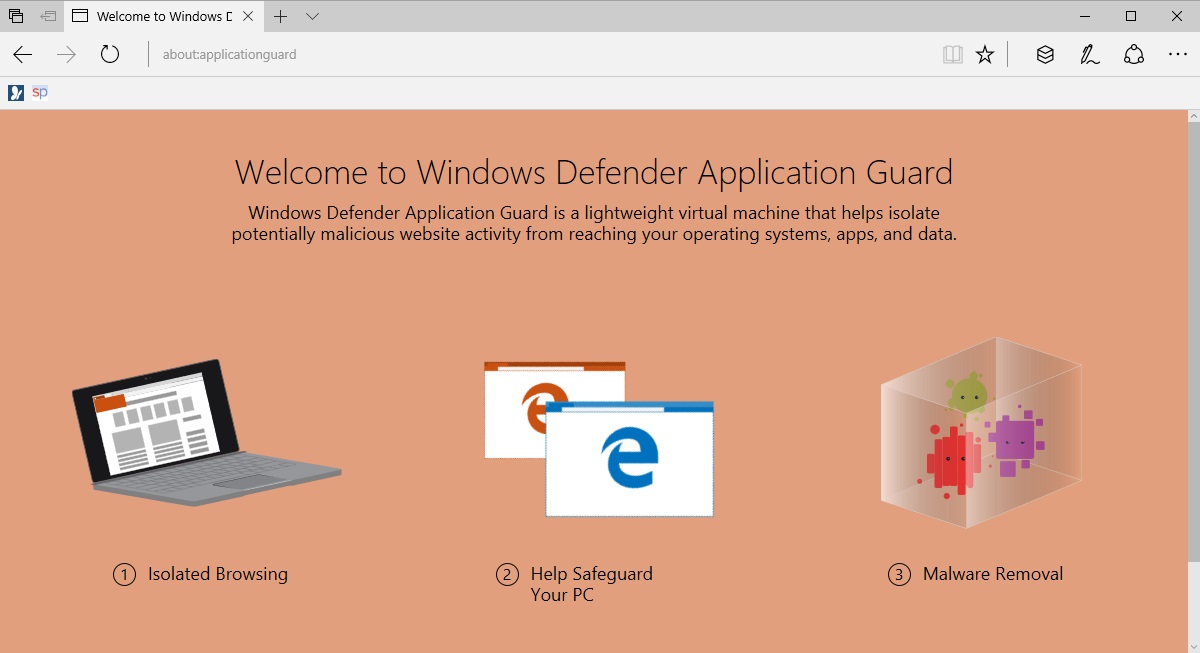This screenshot has height=653, width=1200.
Task: Click the address bar about:applicationguard
Action: (x=540, y=55)
